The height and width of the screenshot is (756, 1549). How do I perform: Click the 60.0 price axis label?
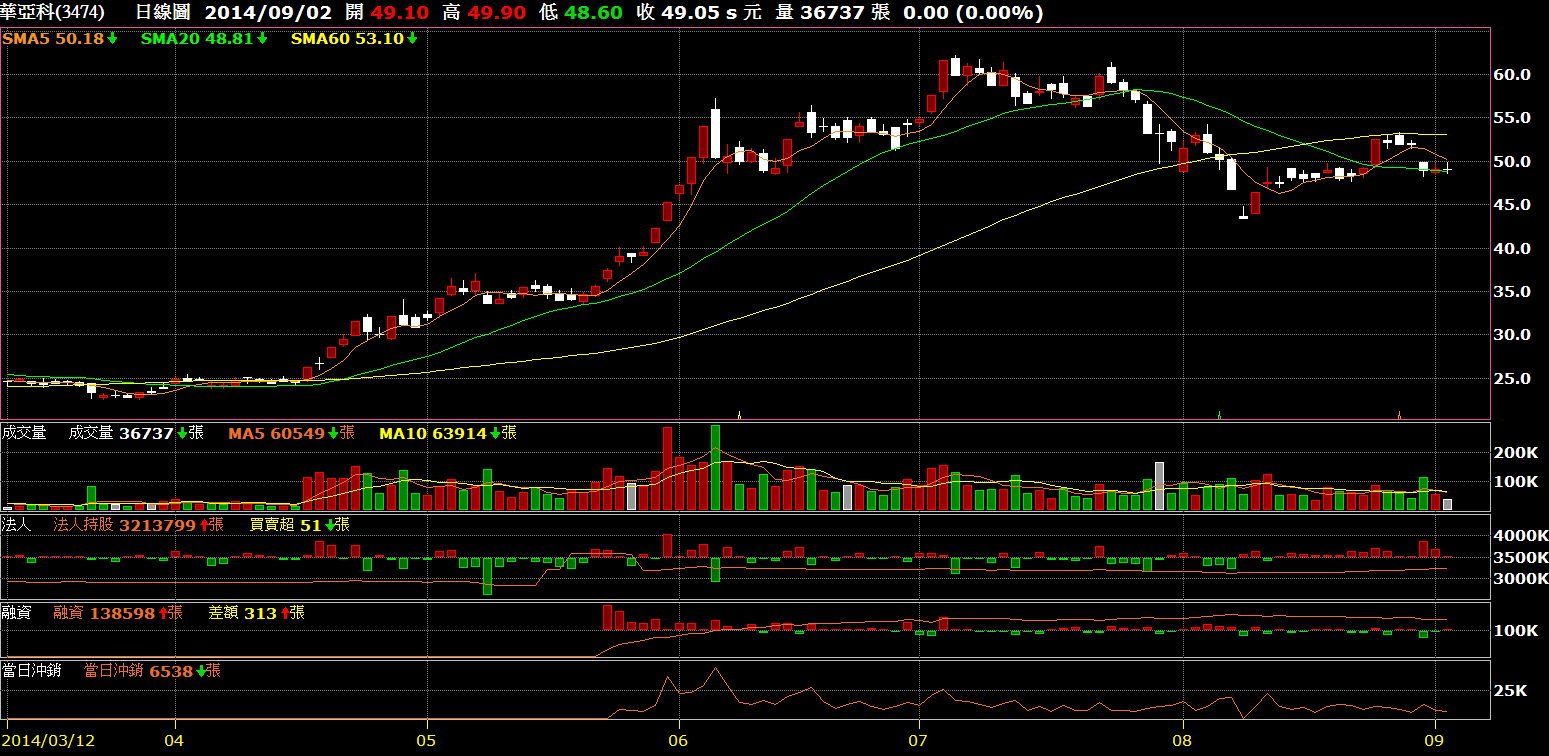tap(1512, 75)
